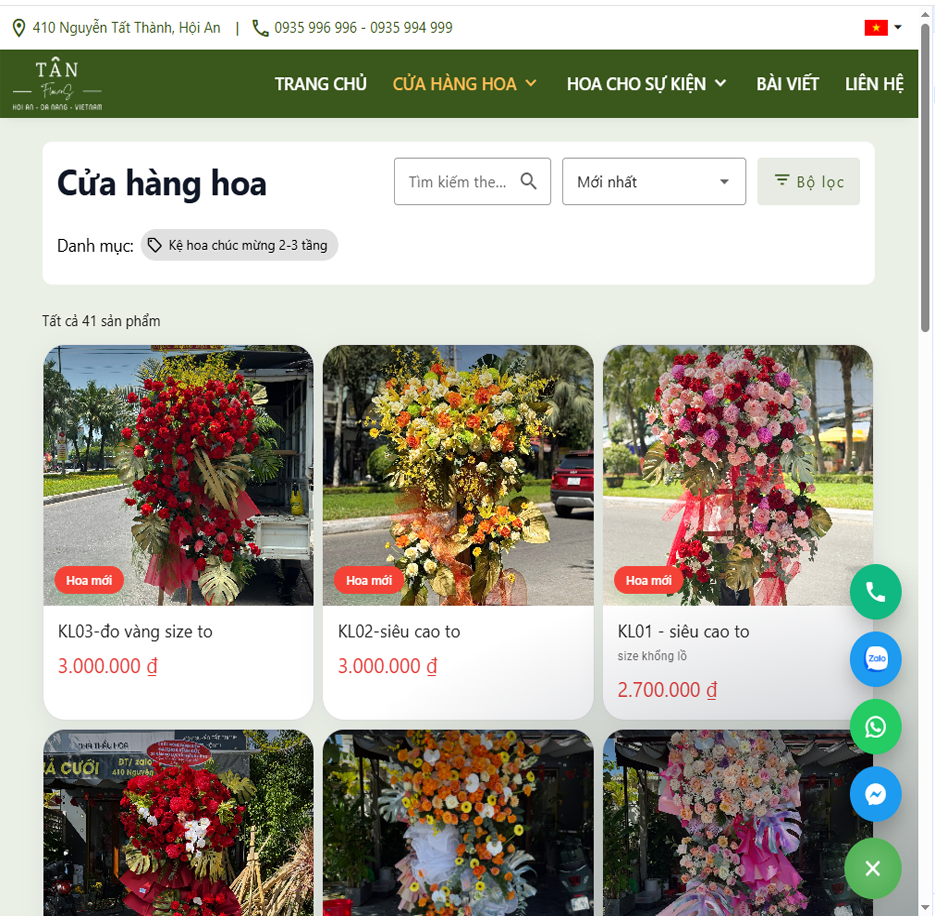Image resolution: width=935 pixels, height=916 pixels.
Task: Click the location pin icon by address
Action: point(18,28)
